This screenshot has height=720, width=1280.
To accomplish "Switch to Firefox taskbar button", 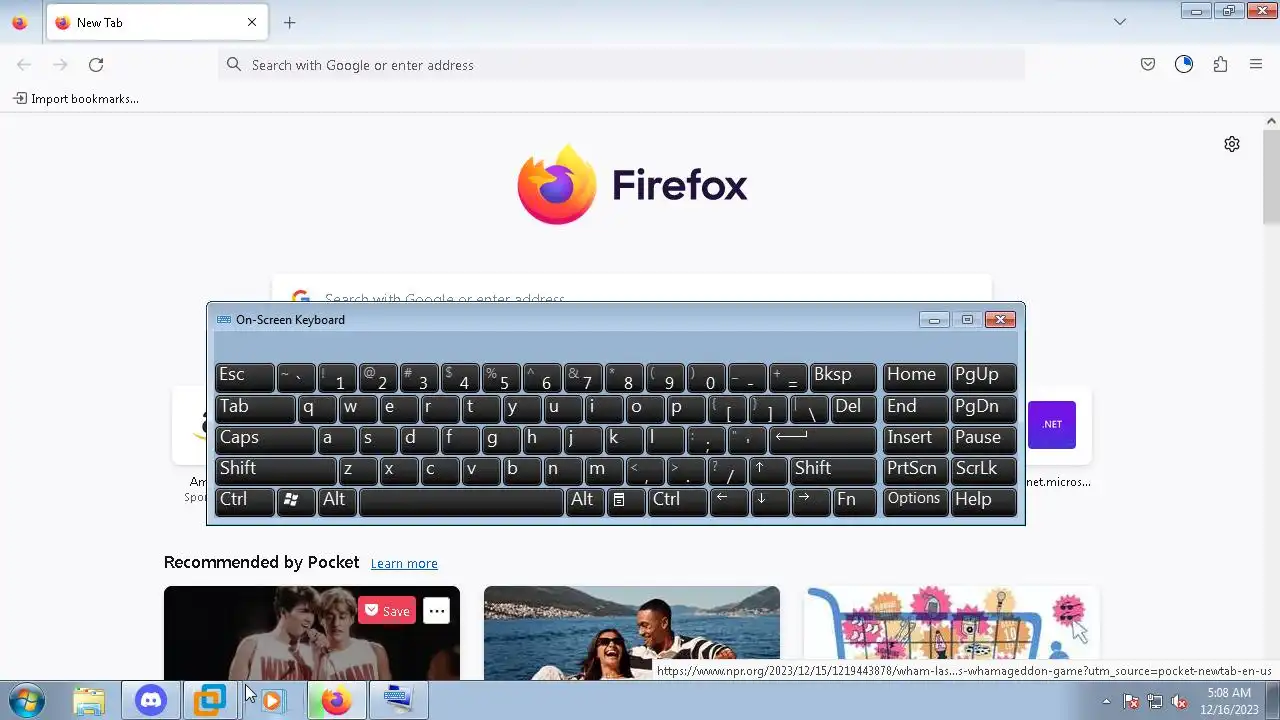I will (335, 701).
